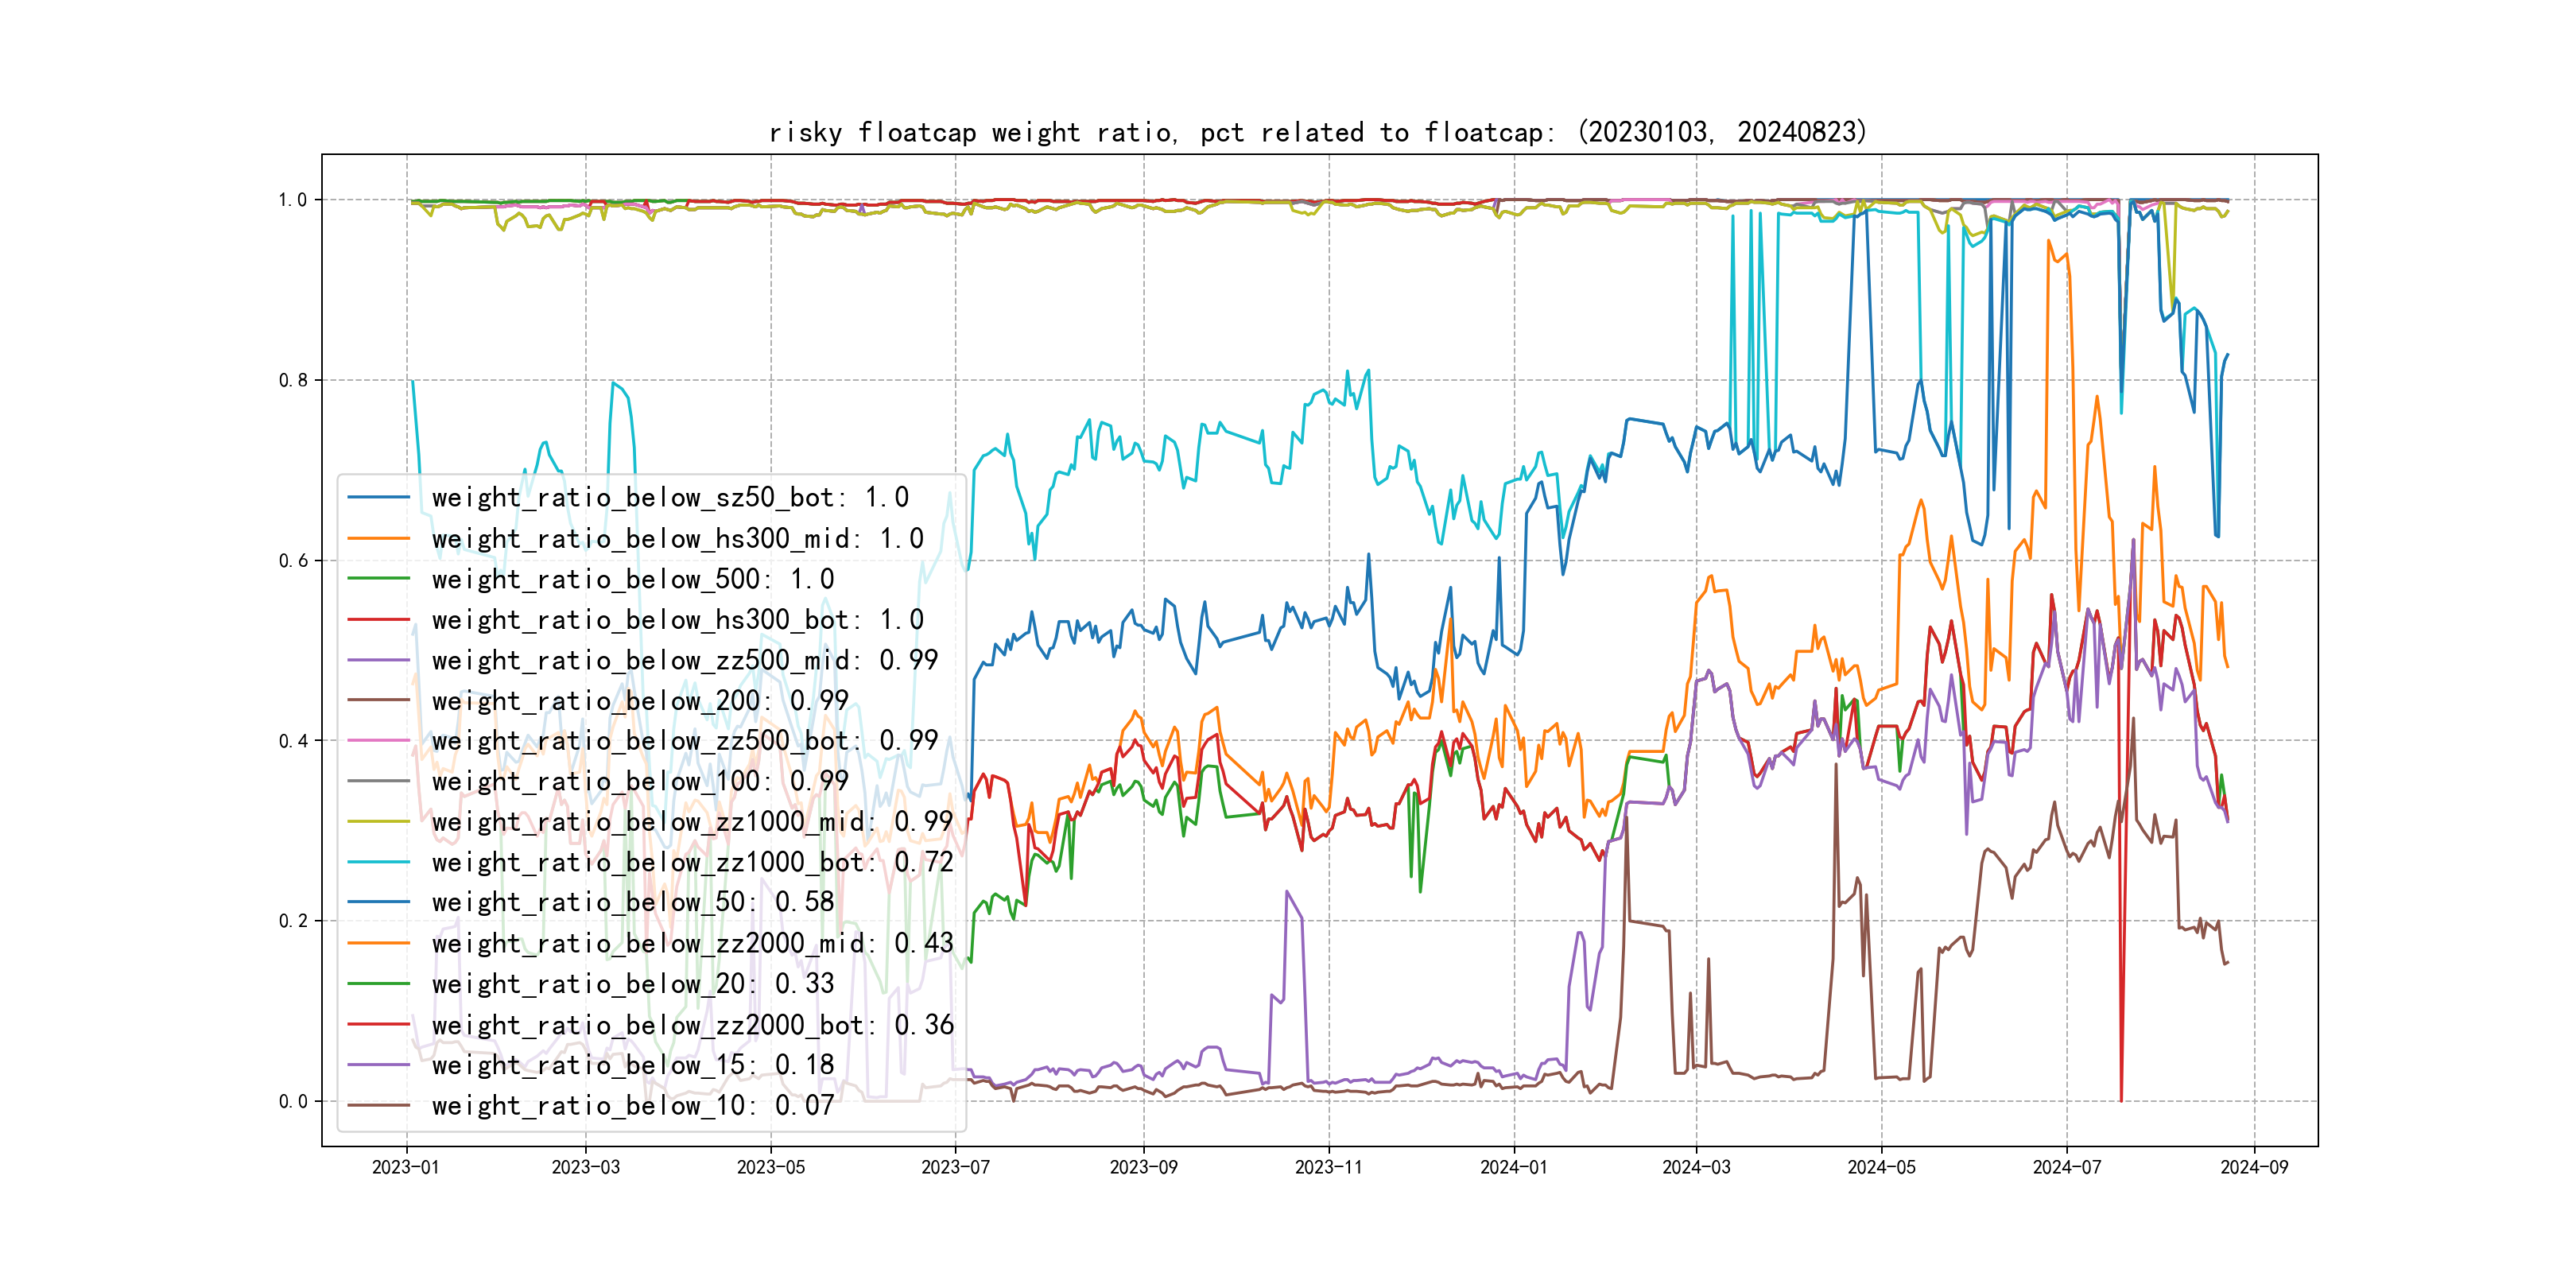Click legend label weight_ratio_below_zz2000_mid: 0.43

point(692,943)
